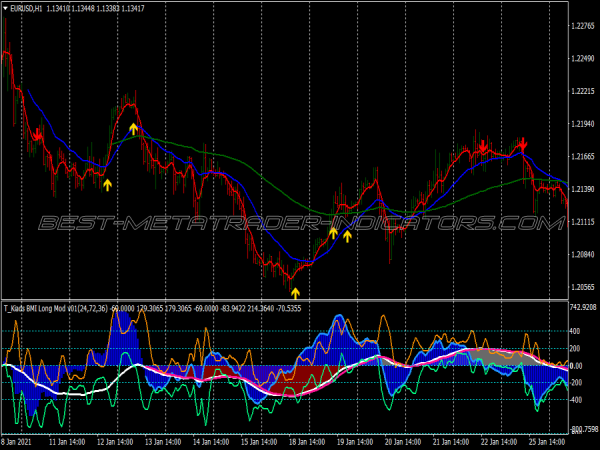Click the 13 Jan 14:00 time label

[x=163, y=442]
